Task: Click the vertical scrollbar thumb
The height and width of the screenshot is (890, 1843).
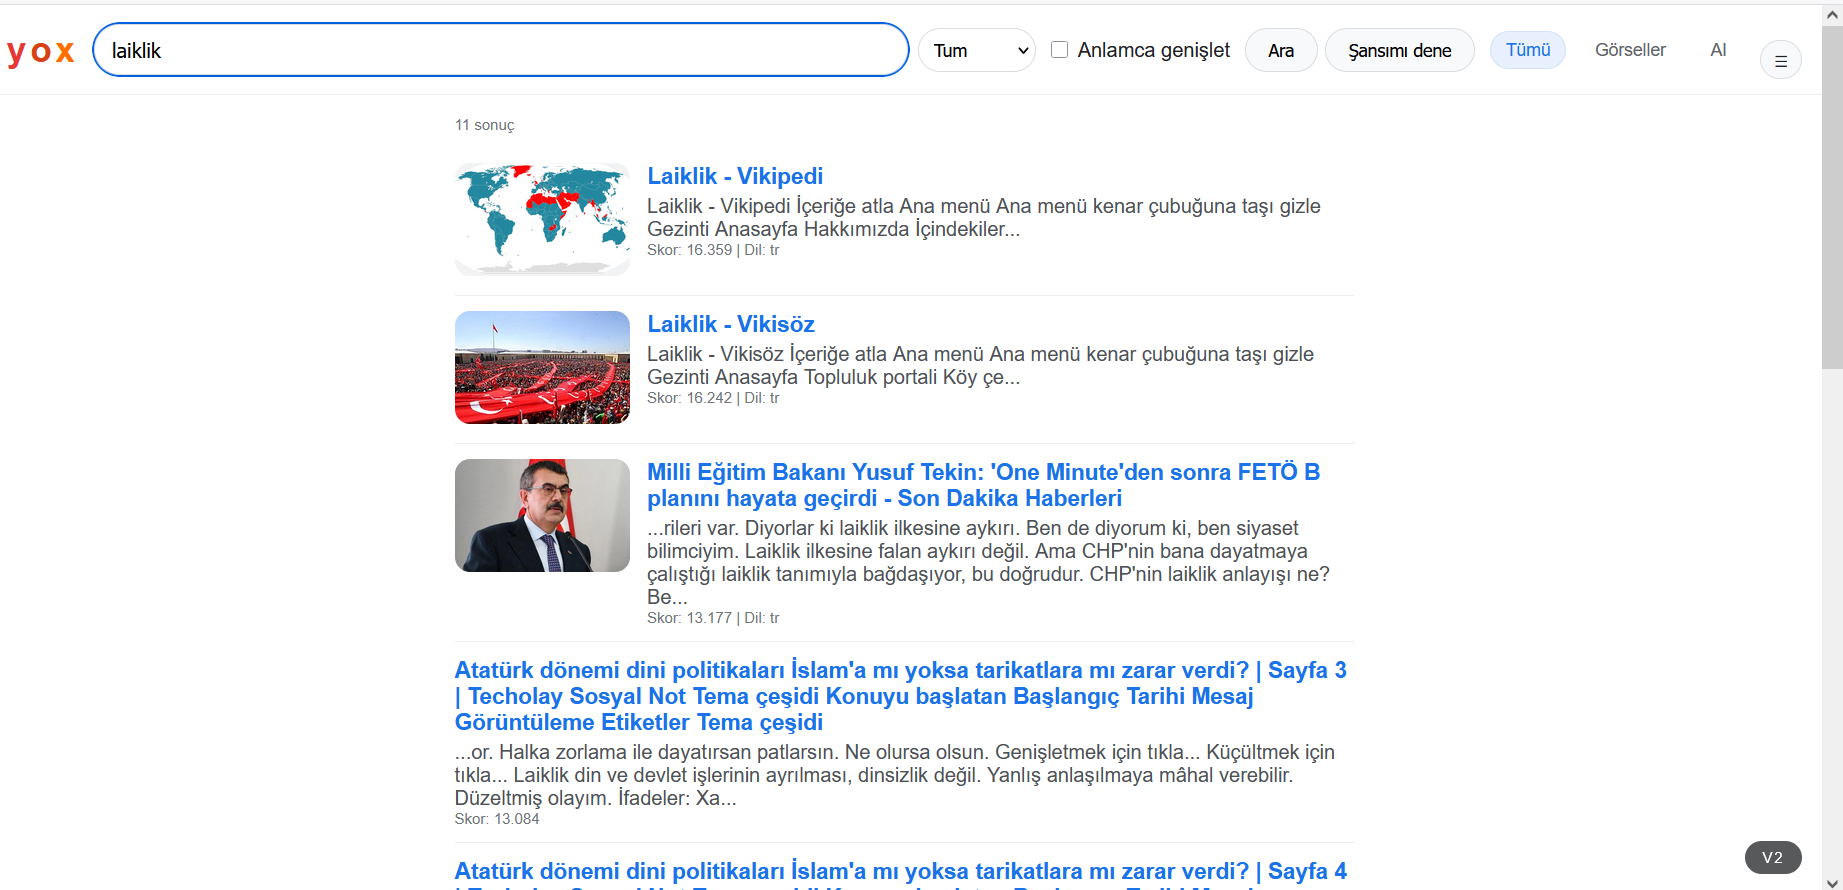Action: [1832, 198]
